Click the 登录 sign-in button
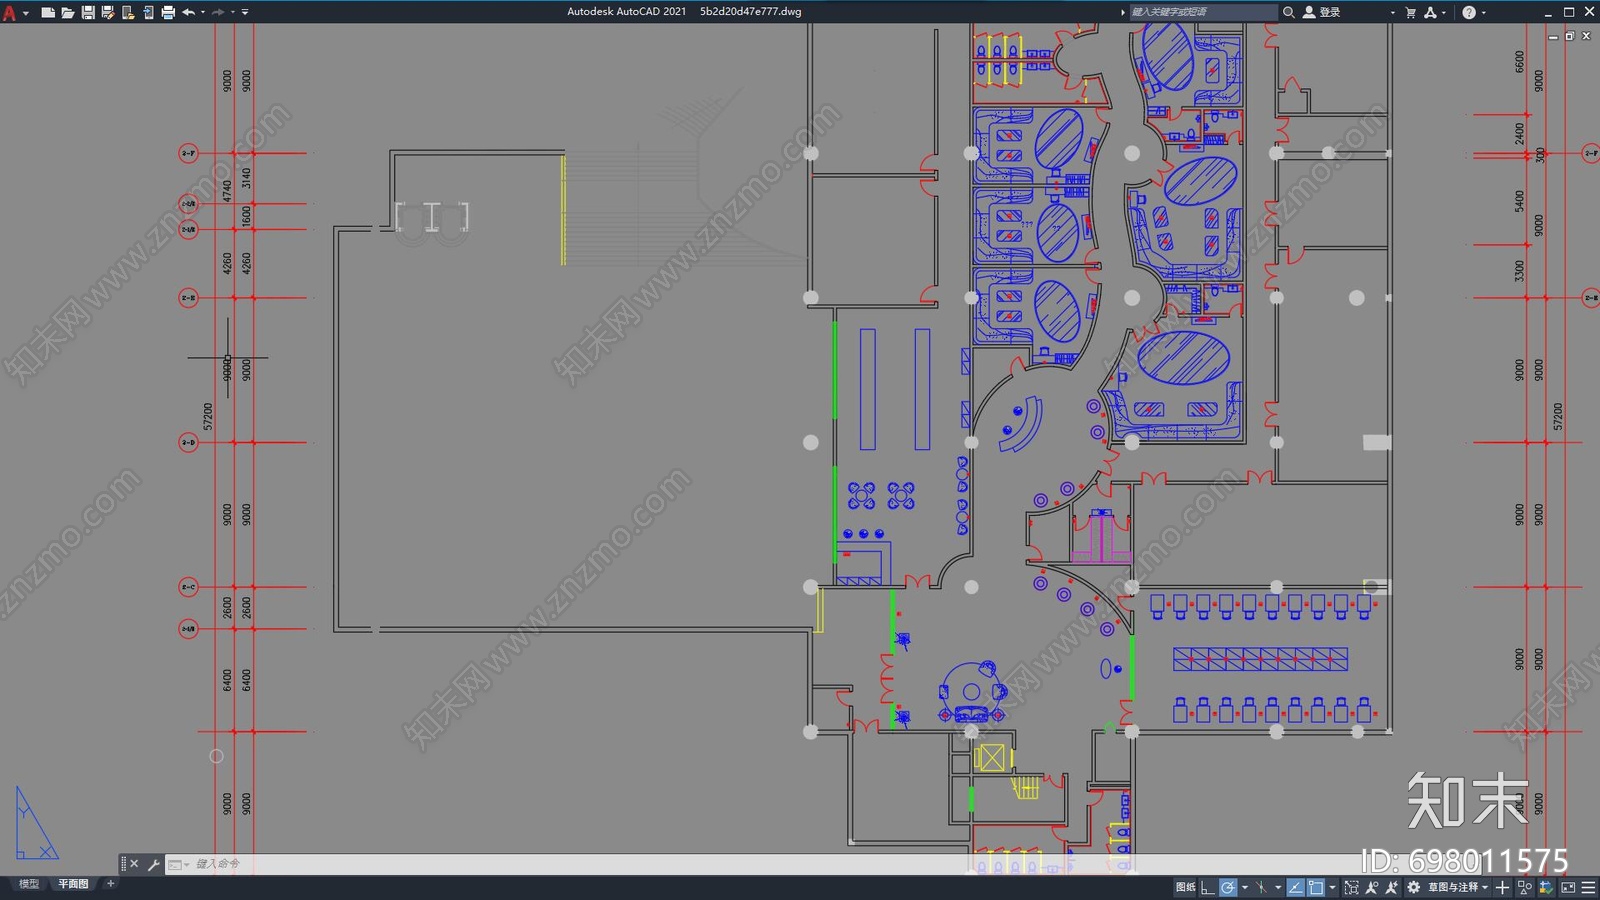 [x=1322, y=12]
